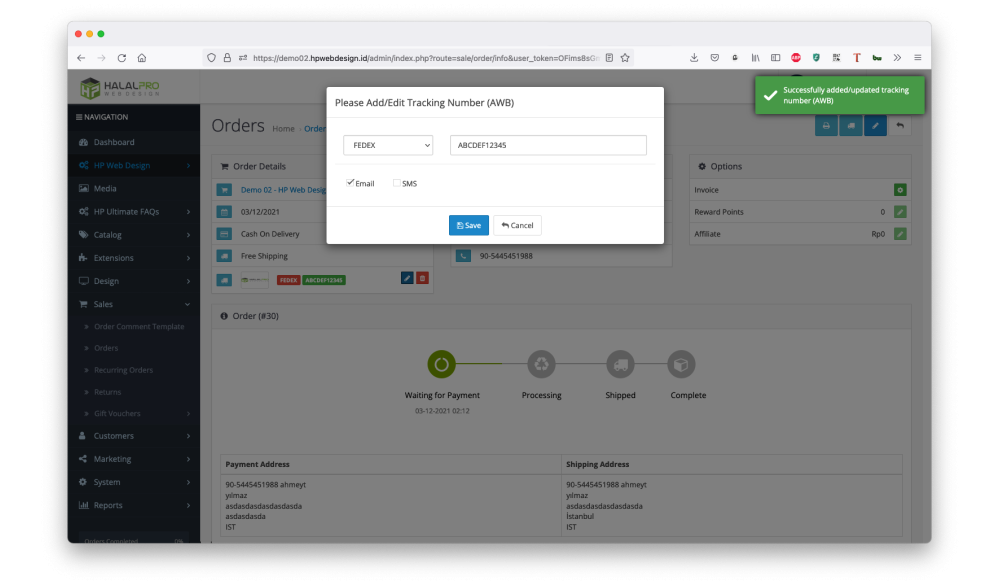
Task: Edit tracking number with blue pencil icon
Action: coord(407,279)
